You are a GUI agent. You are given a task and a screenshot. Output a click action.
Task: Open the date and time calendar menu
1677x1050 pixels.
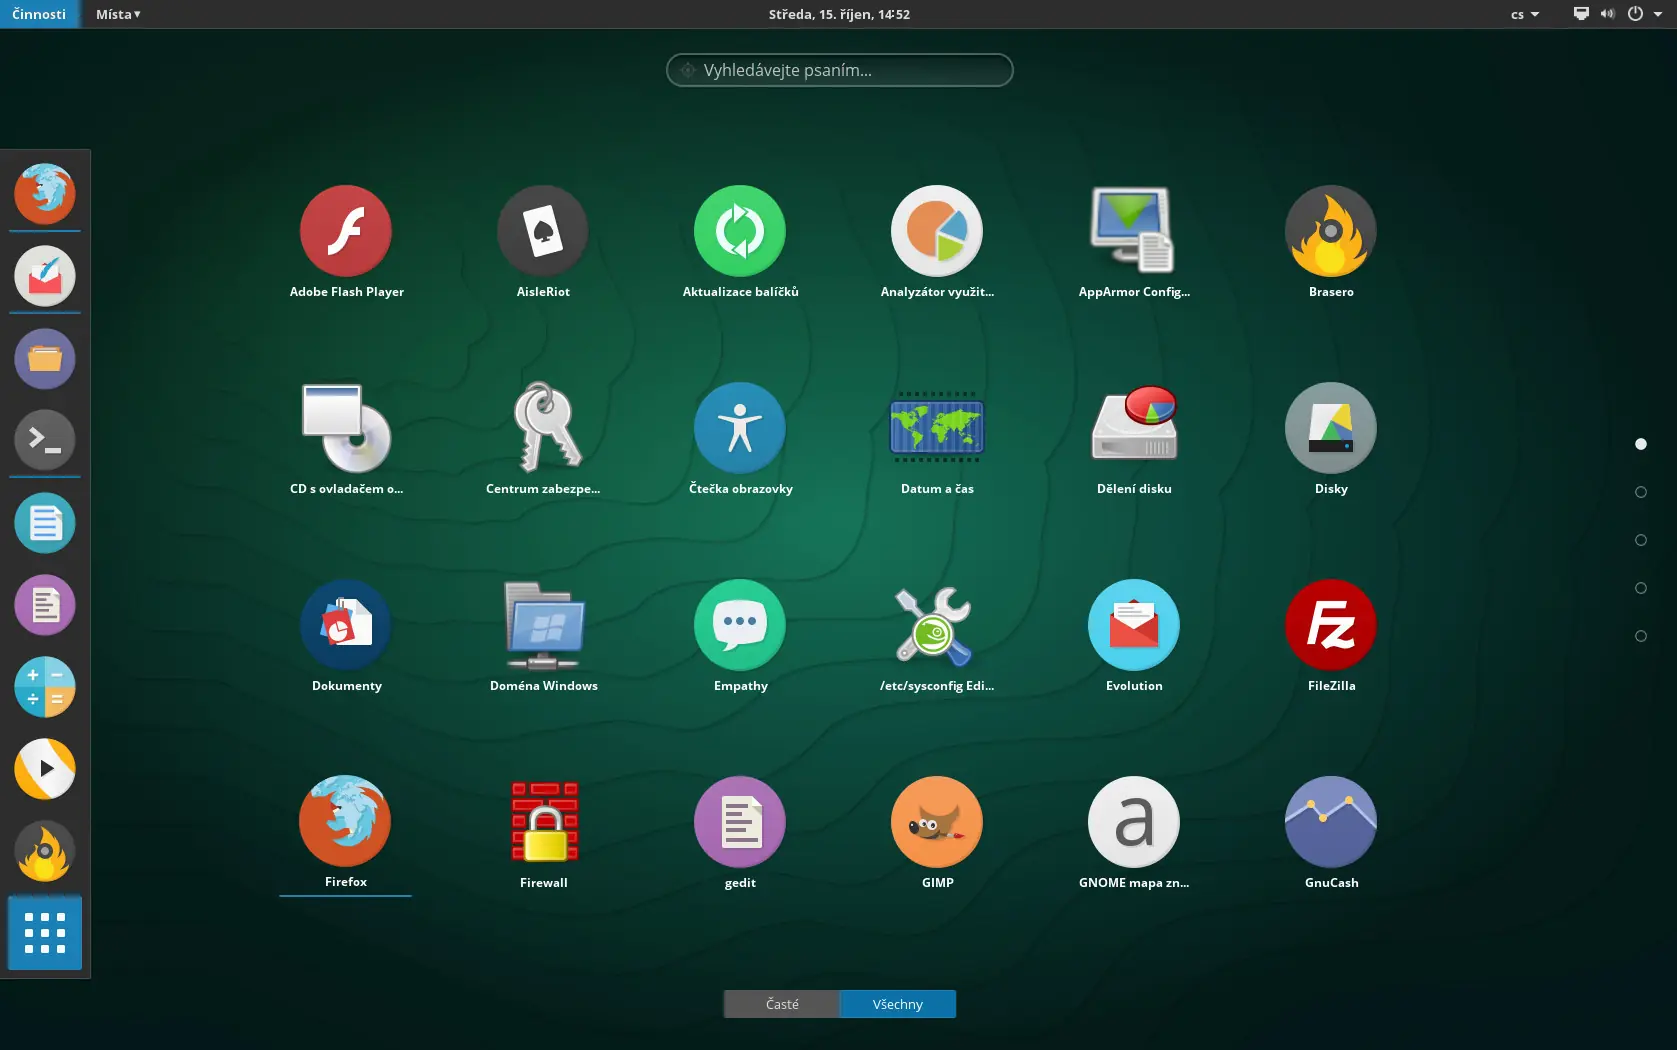839,14
